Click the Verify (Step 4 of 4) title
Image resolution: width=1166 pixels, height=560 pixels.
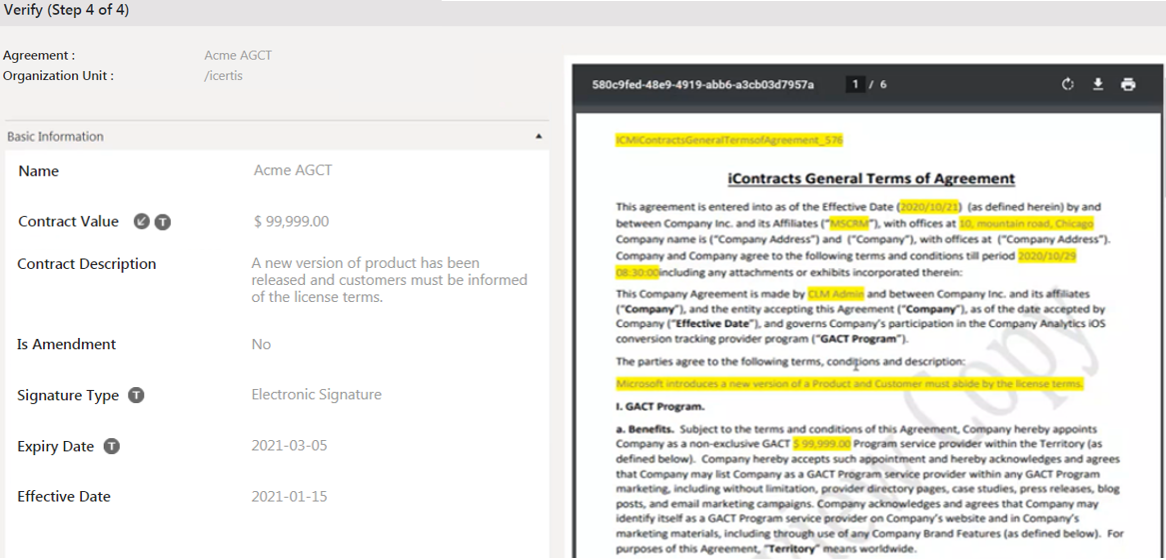click(x=67, y=11)
